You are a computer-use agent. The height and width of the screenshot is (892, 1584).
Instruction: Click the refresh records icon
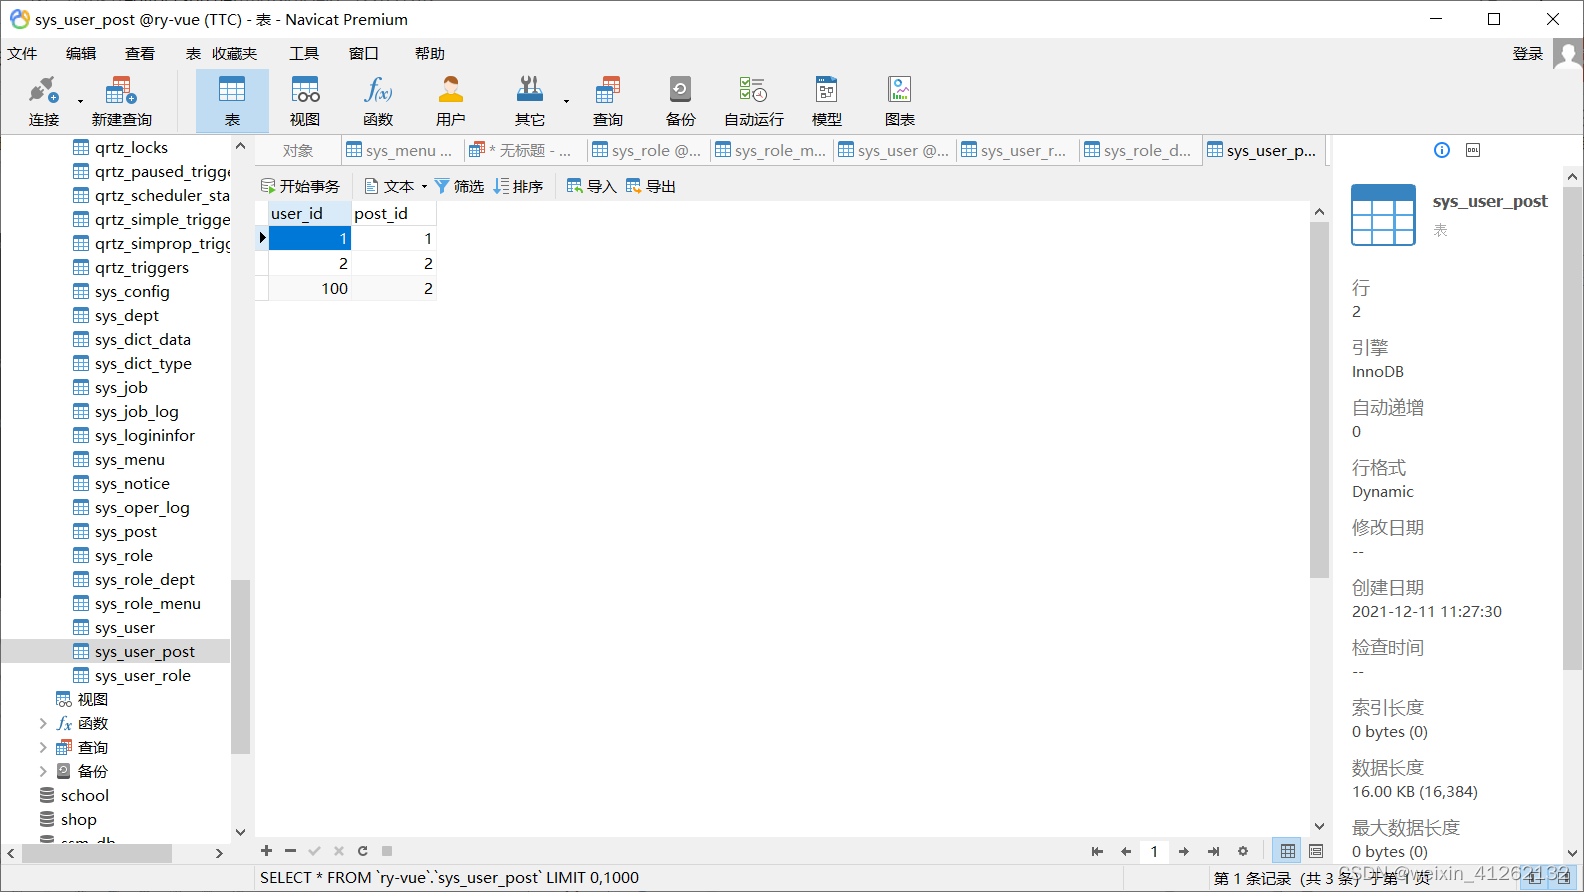363,851
